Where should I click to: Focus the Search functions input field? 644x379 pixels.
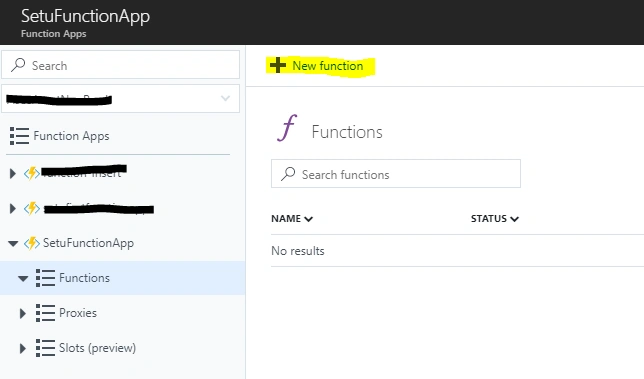(x=396, y=174)
